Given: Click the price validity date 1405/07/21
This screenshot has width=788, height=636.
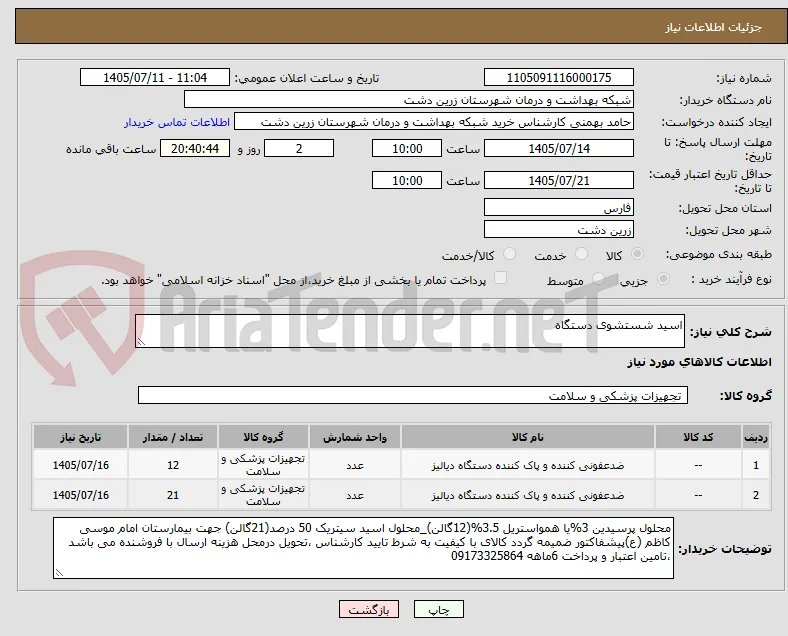Looking at the screenshot, I should tap(559, 180).
